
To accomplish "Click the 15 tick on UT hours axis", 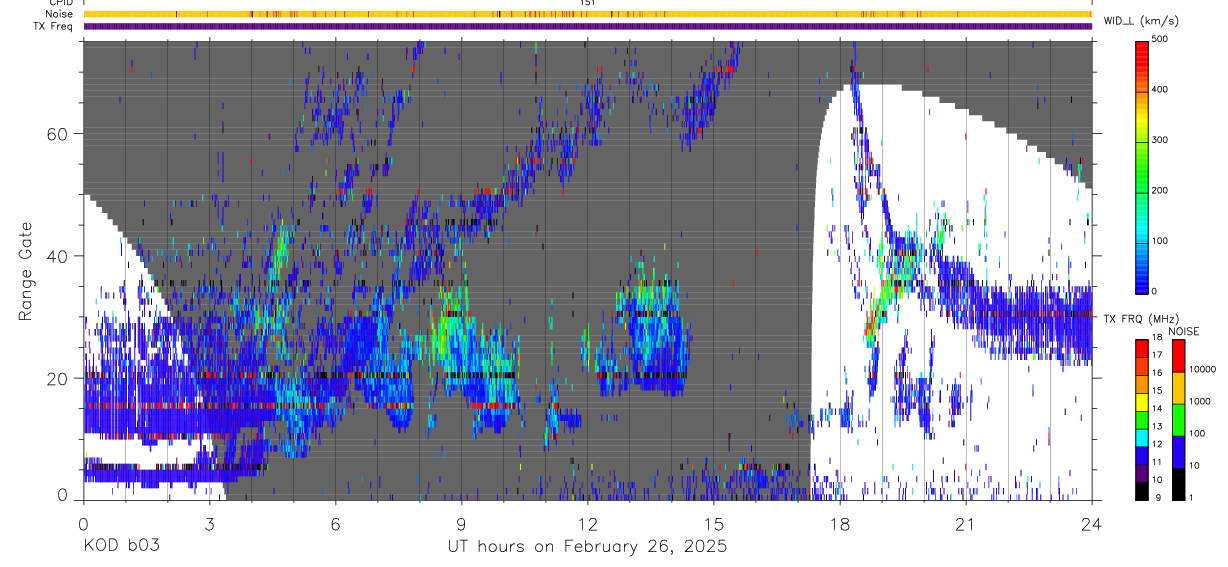I will tap(714, 524).
